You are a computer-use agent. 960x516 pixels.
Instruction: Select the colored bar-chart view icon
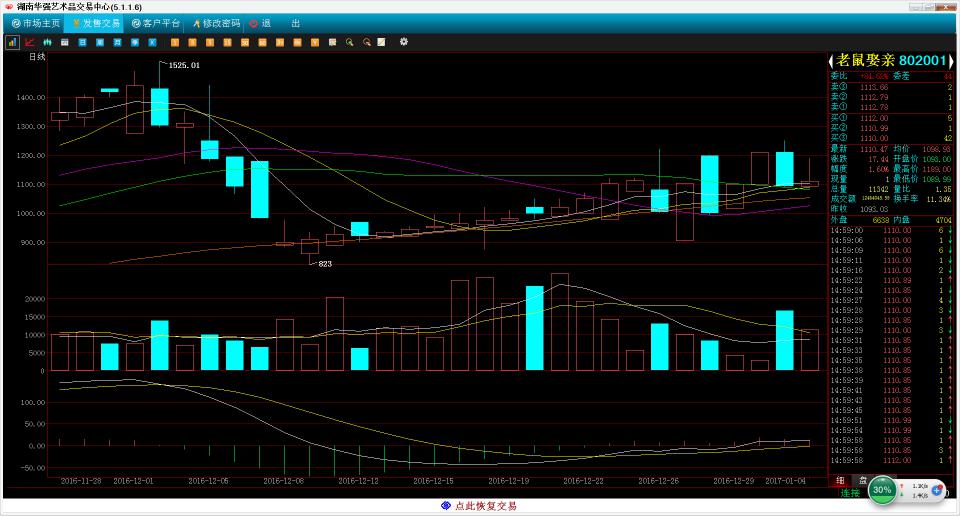12,42
